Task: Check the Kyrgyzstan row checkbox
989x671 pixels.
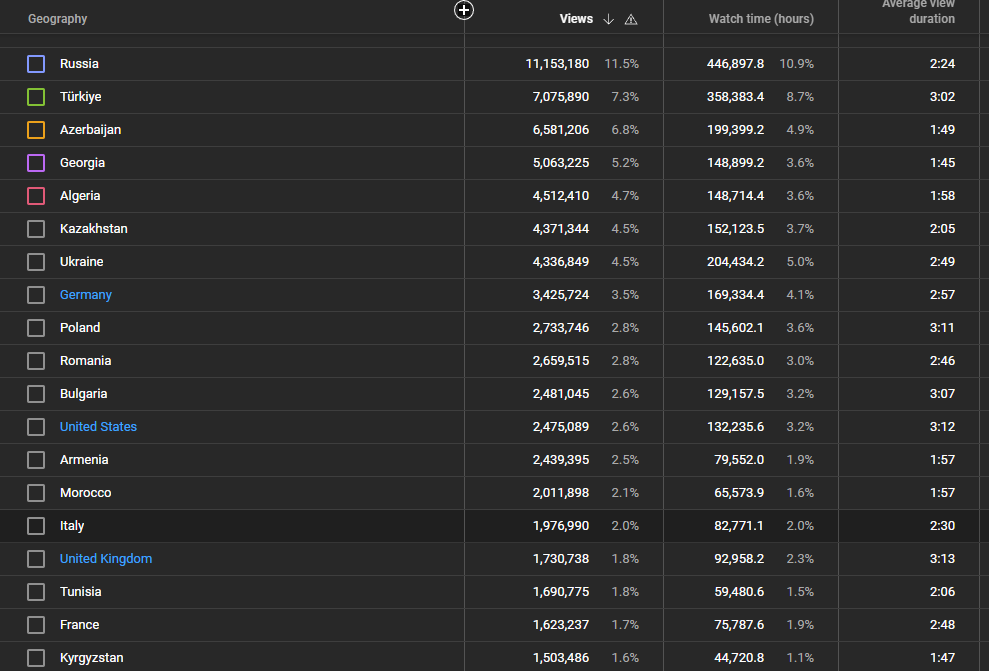Action: [x=36, y=658]
